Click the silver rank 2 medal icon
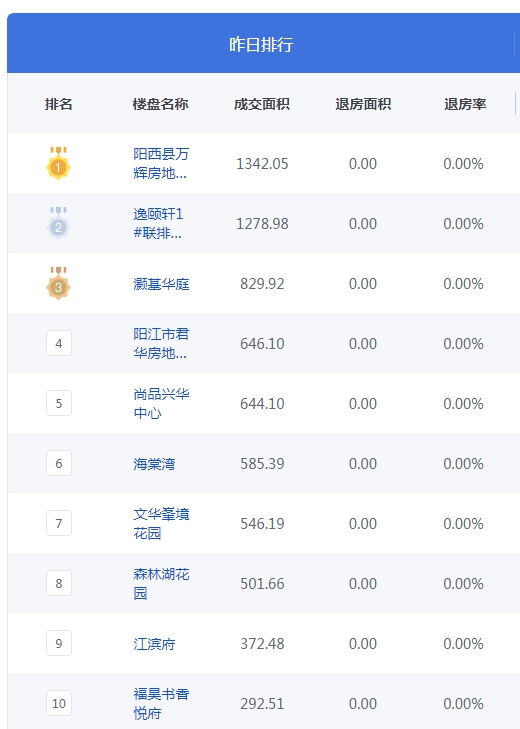 (58, 223)
